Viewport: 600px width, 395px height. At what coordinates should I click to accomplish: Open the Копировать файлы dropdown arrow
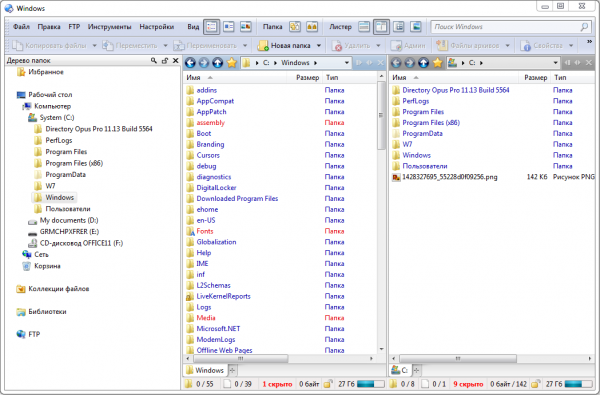coord(95,46)
